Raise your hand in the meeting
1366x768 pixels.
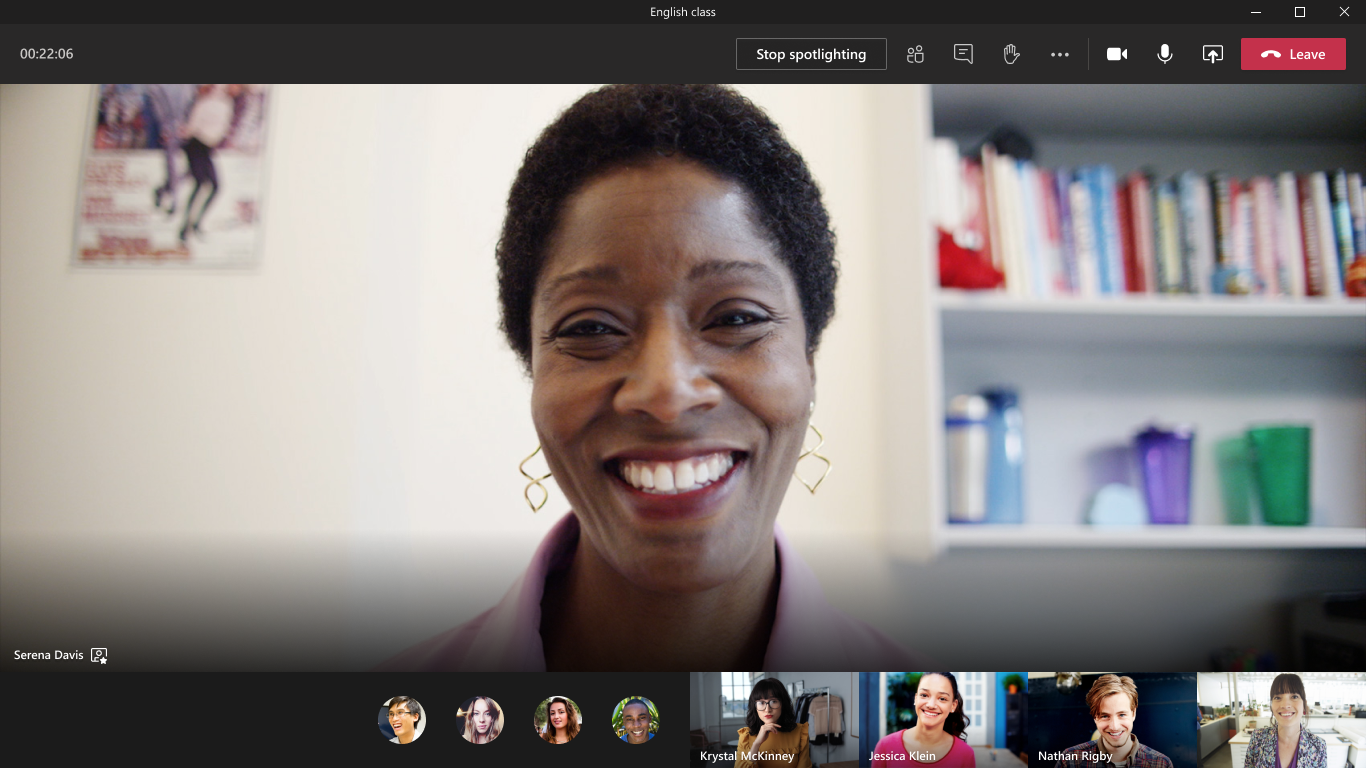click(x=1010, y=54)
